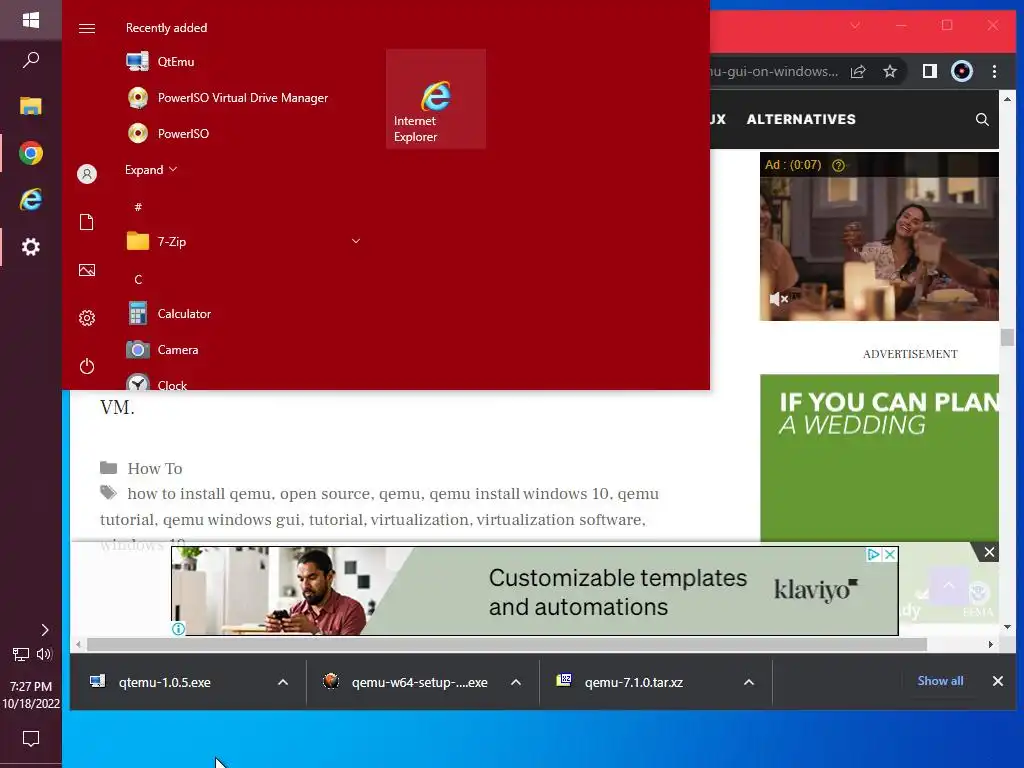Viewport: 1024px width, 768px height.
Task: Click the 'how to install qemu' tag
Action: [199, 494]
